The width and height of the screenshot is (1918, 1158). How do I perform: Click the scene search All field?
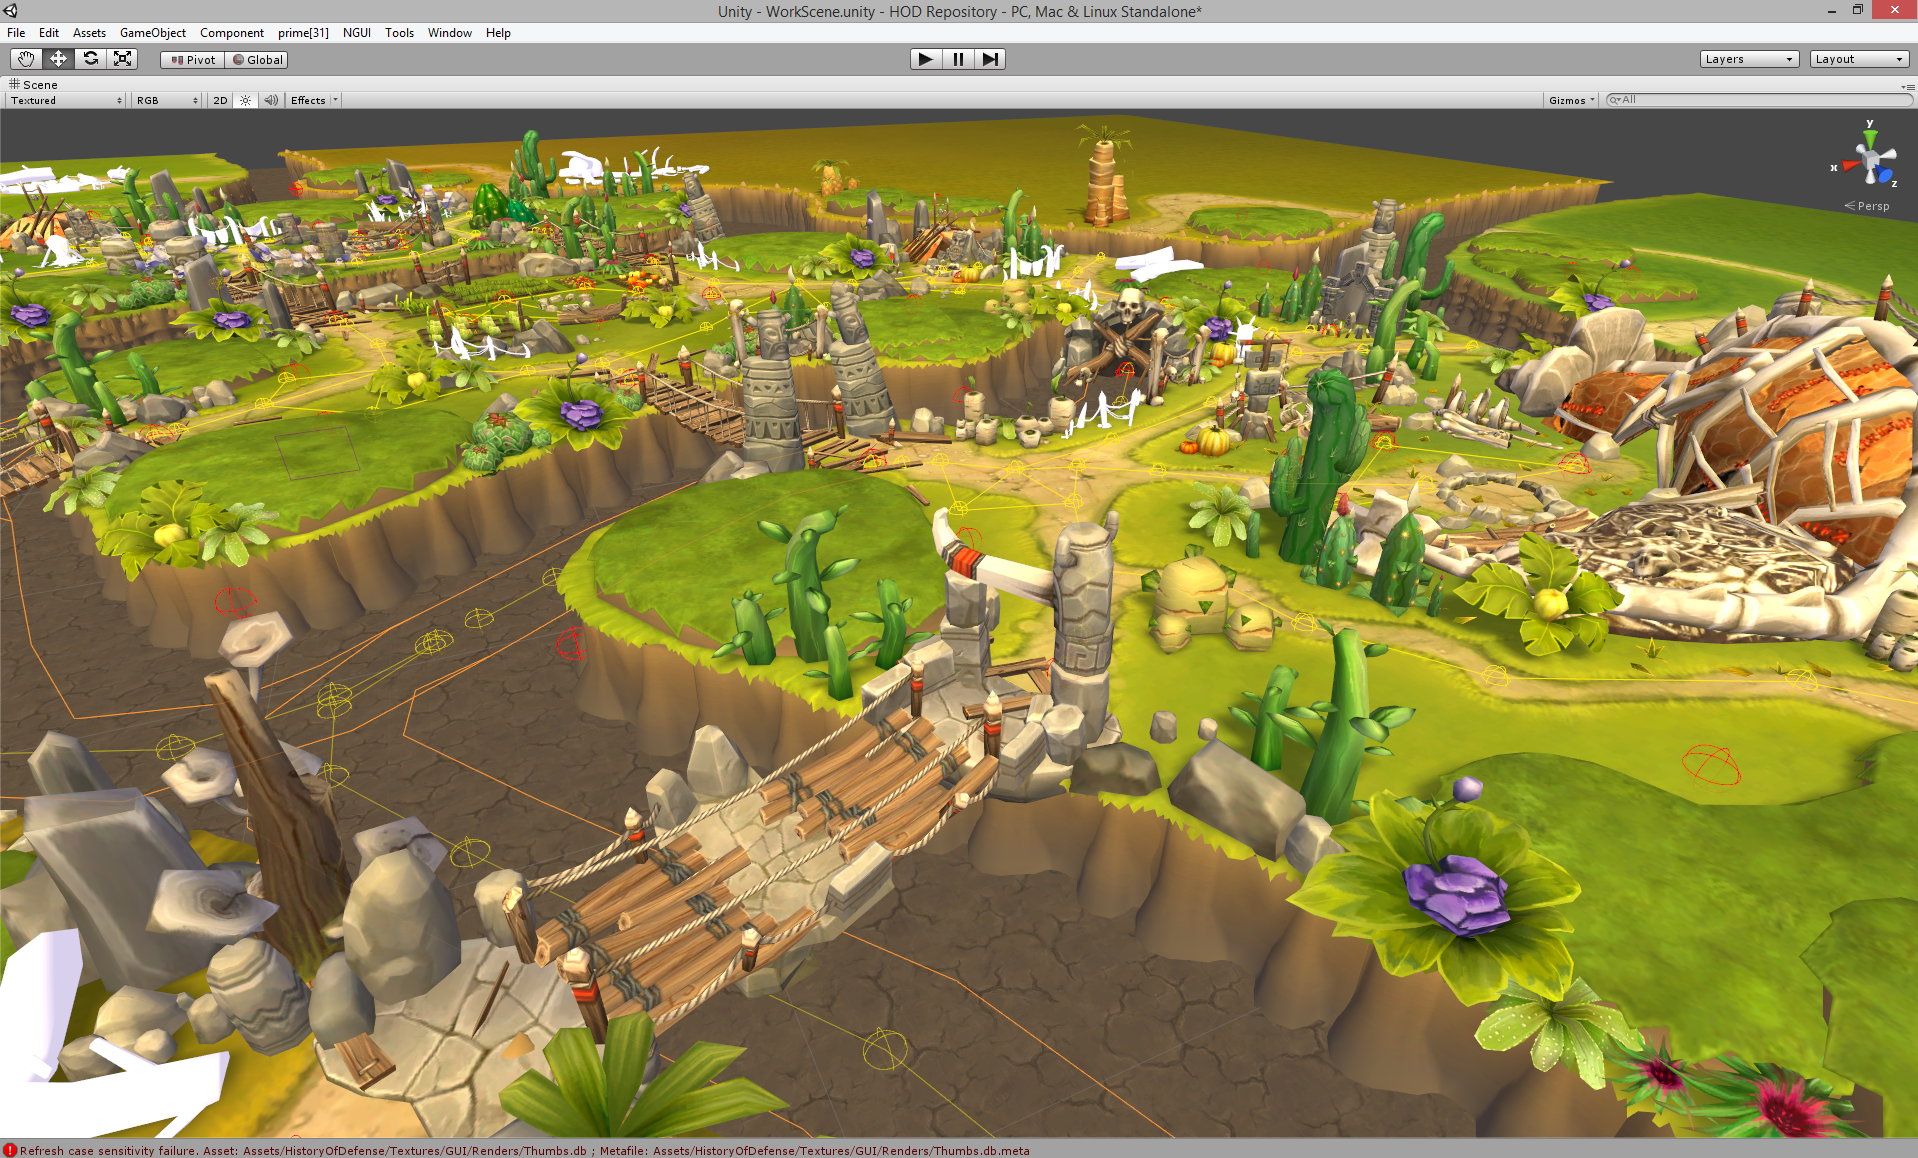click(x=1759, y=100)
